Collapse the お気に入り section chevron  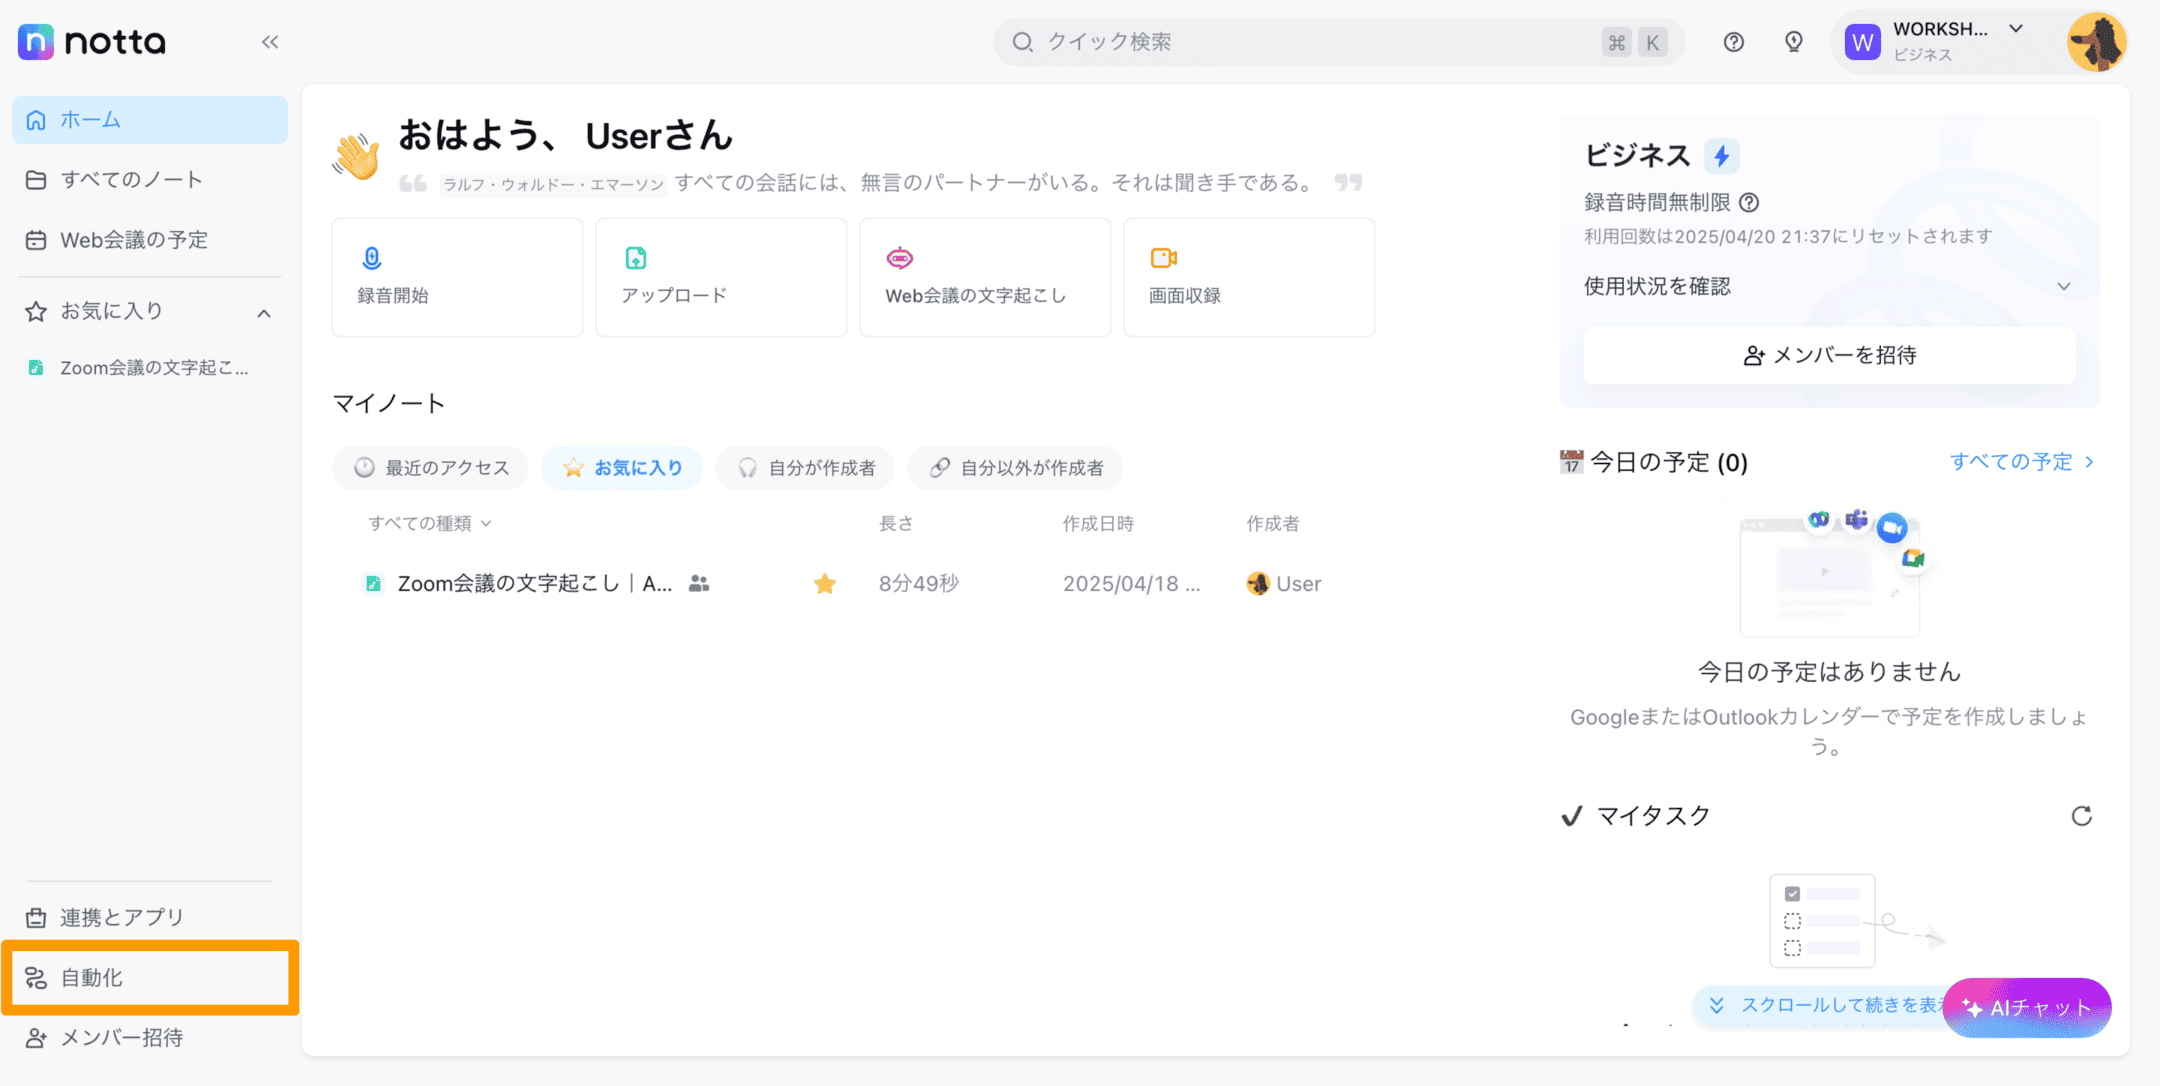264,313
